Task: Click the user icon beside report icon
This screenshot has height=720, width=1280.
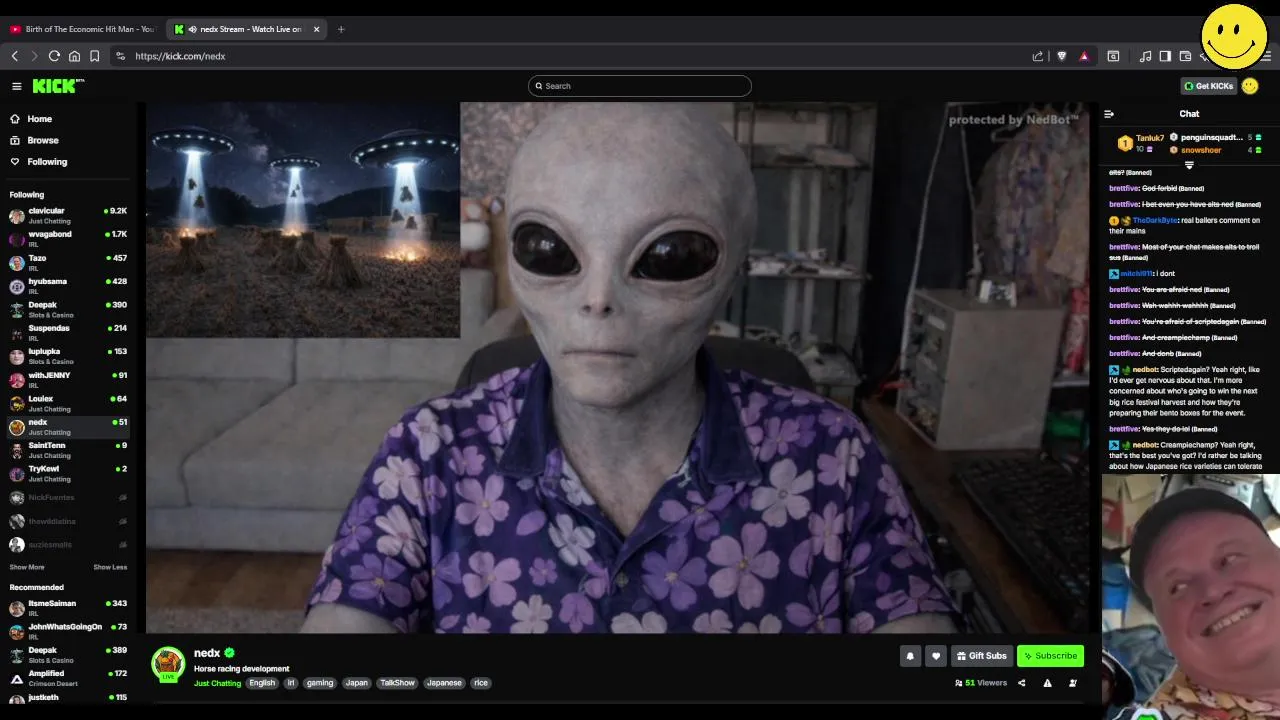Action: (1073, 683)
